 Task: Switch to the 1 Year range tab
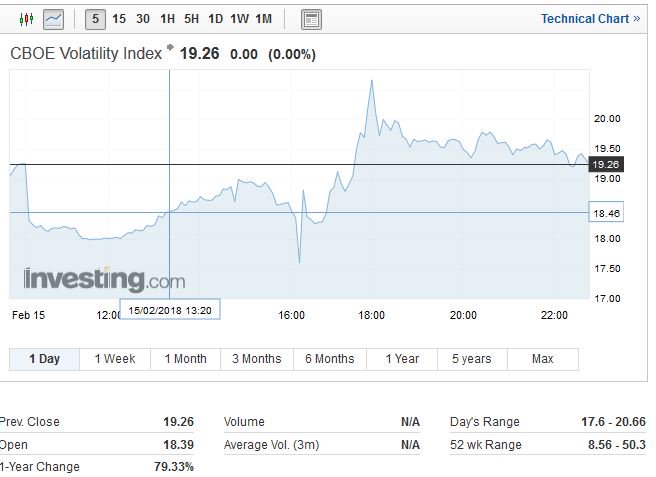pyautogui.click(x=402, y=359)
